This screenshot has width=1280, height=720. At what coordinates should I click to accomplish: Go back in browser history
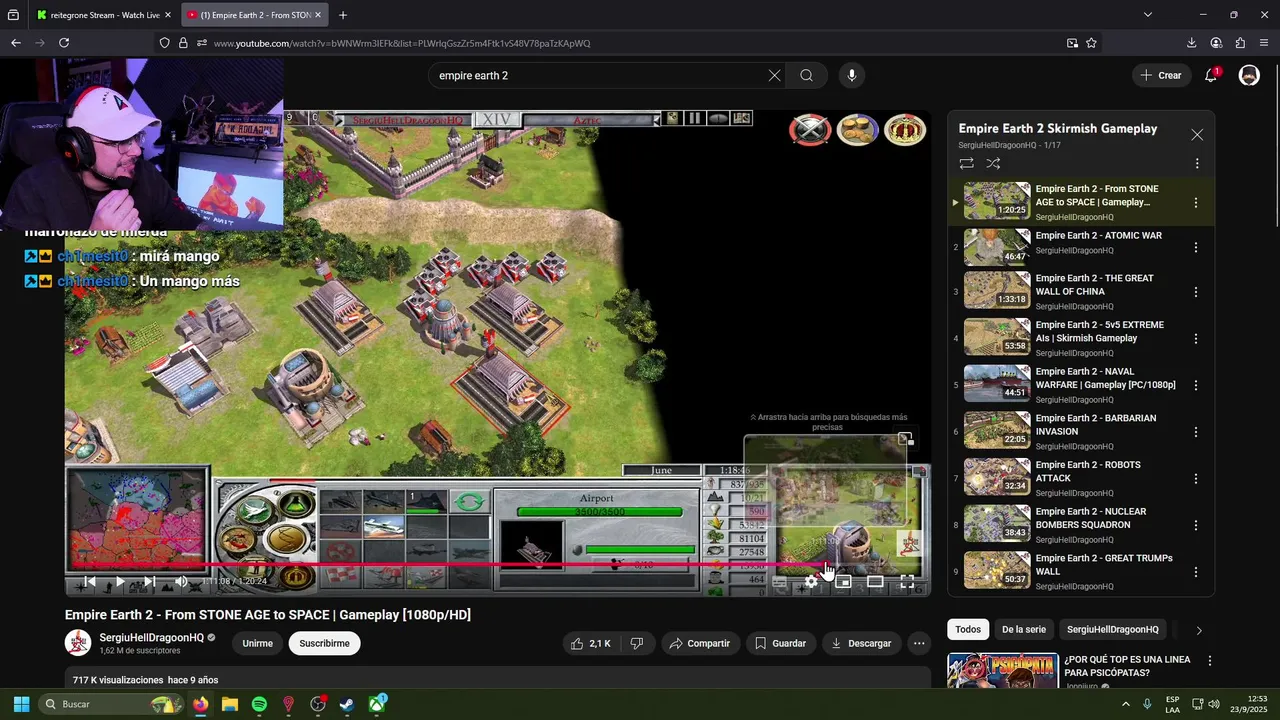tap(16, 43)
